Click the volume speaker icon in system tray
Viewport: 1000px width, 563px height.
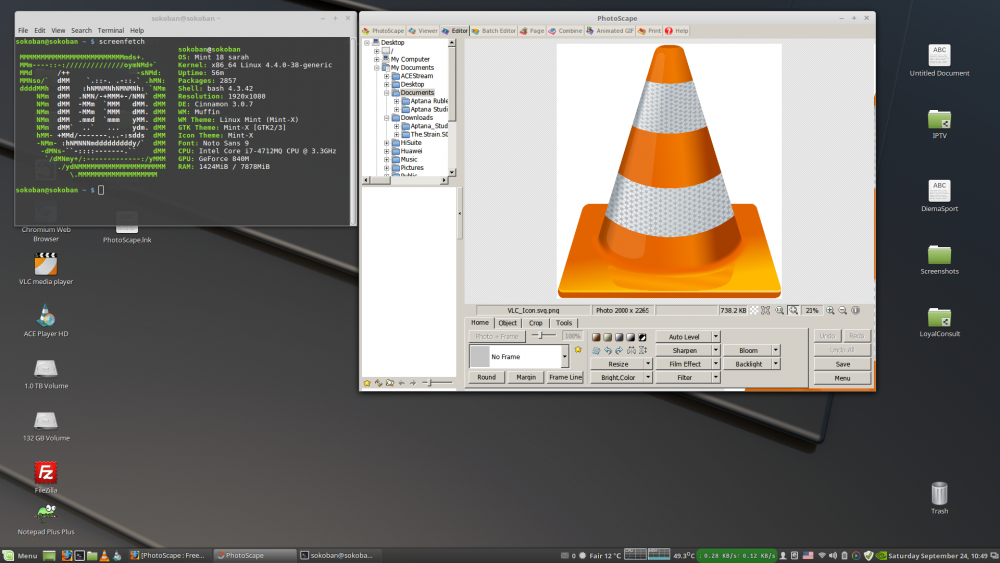point(832,555)
